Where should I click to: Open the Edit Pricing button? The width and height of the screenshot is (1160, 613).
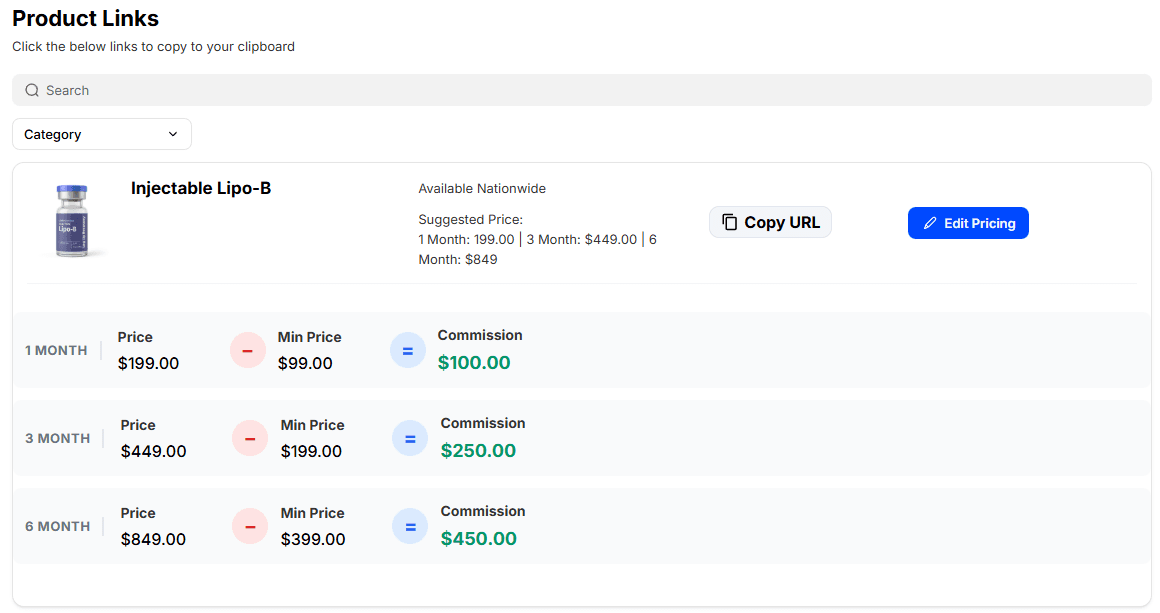coord(968,223)
